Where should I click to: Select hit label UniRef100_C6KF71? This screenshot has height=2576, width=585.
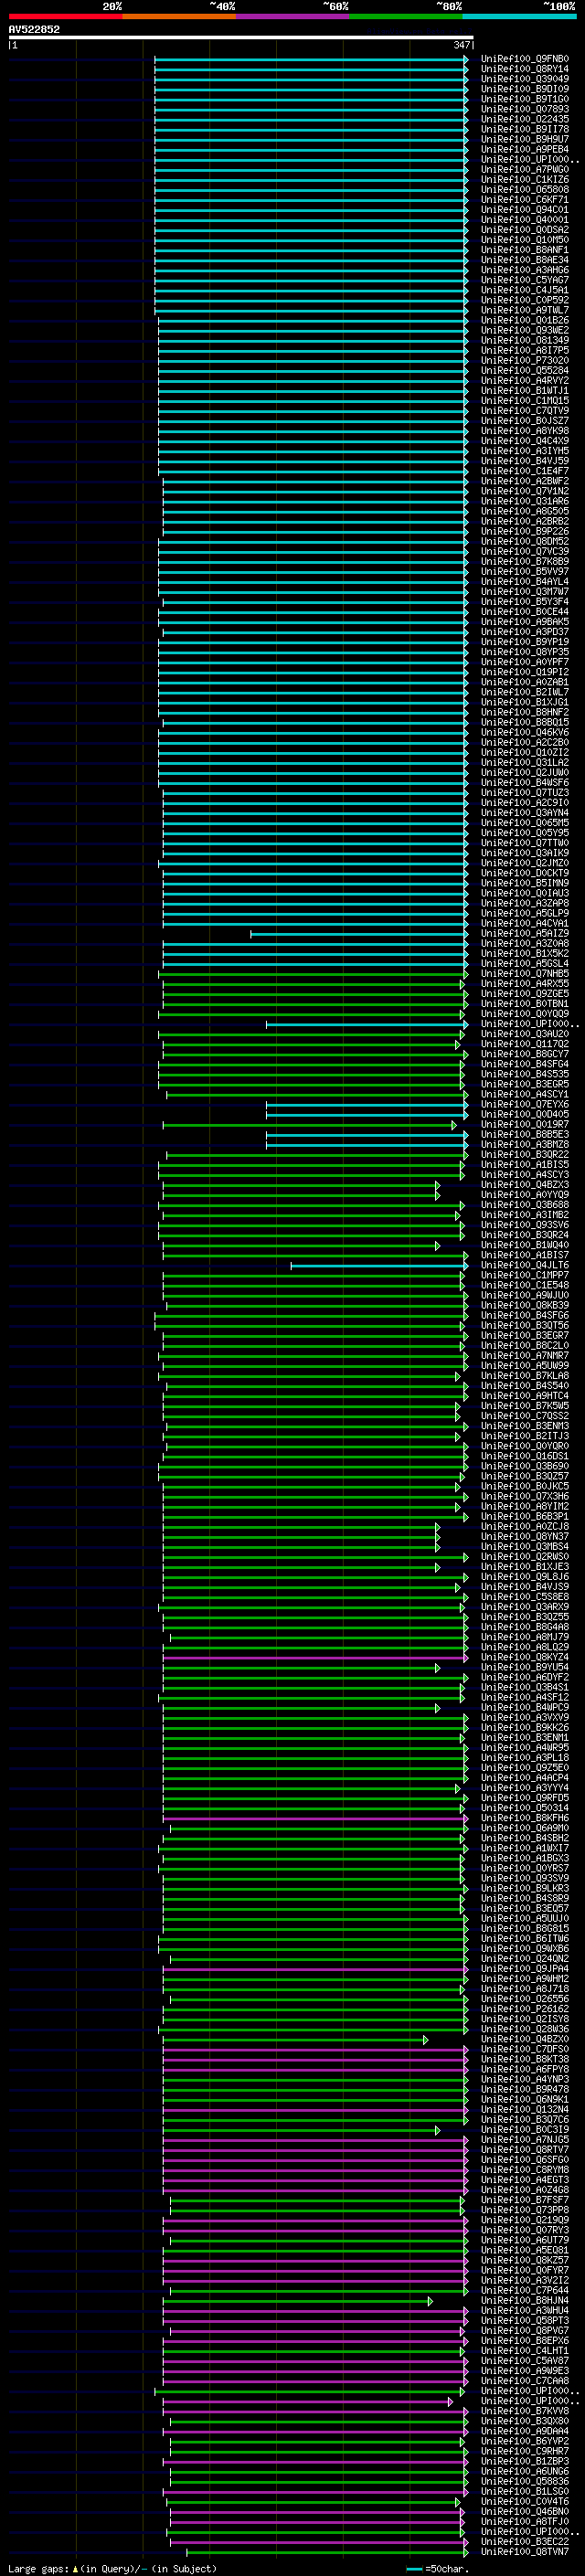click(x=525, y=200)
